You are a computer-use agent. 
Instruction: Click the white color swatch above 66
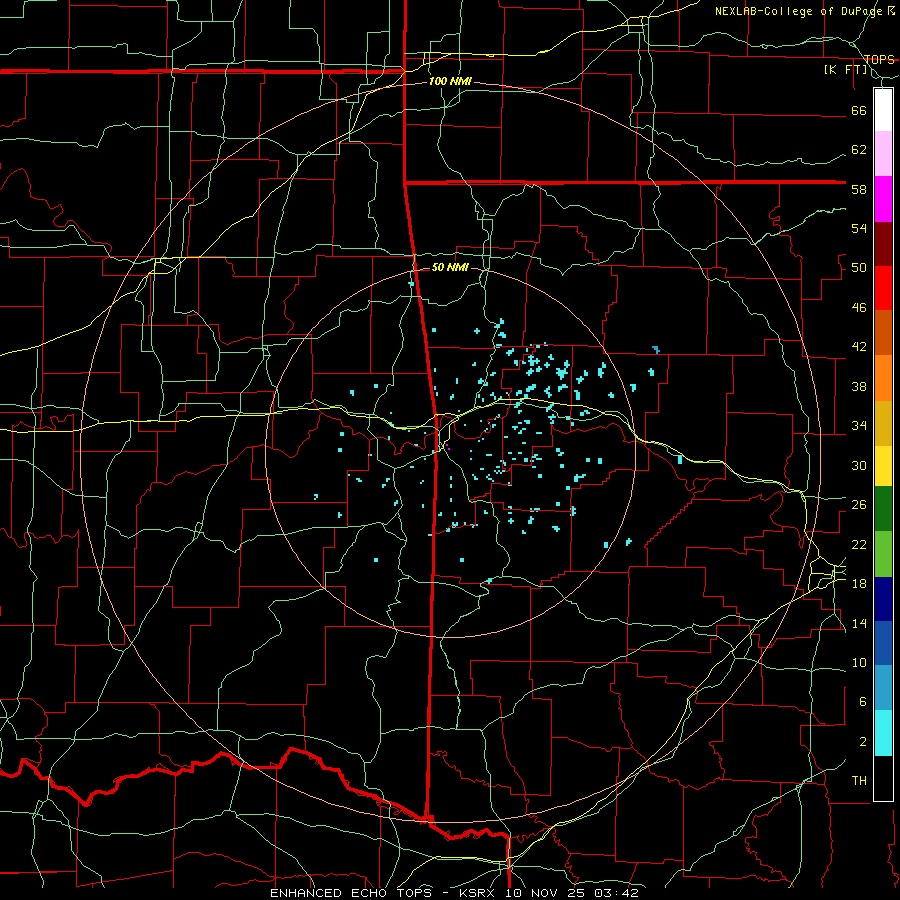click(x=883, y=110)
